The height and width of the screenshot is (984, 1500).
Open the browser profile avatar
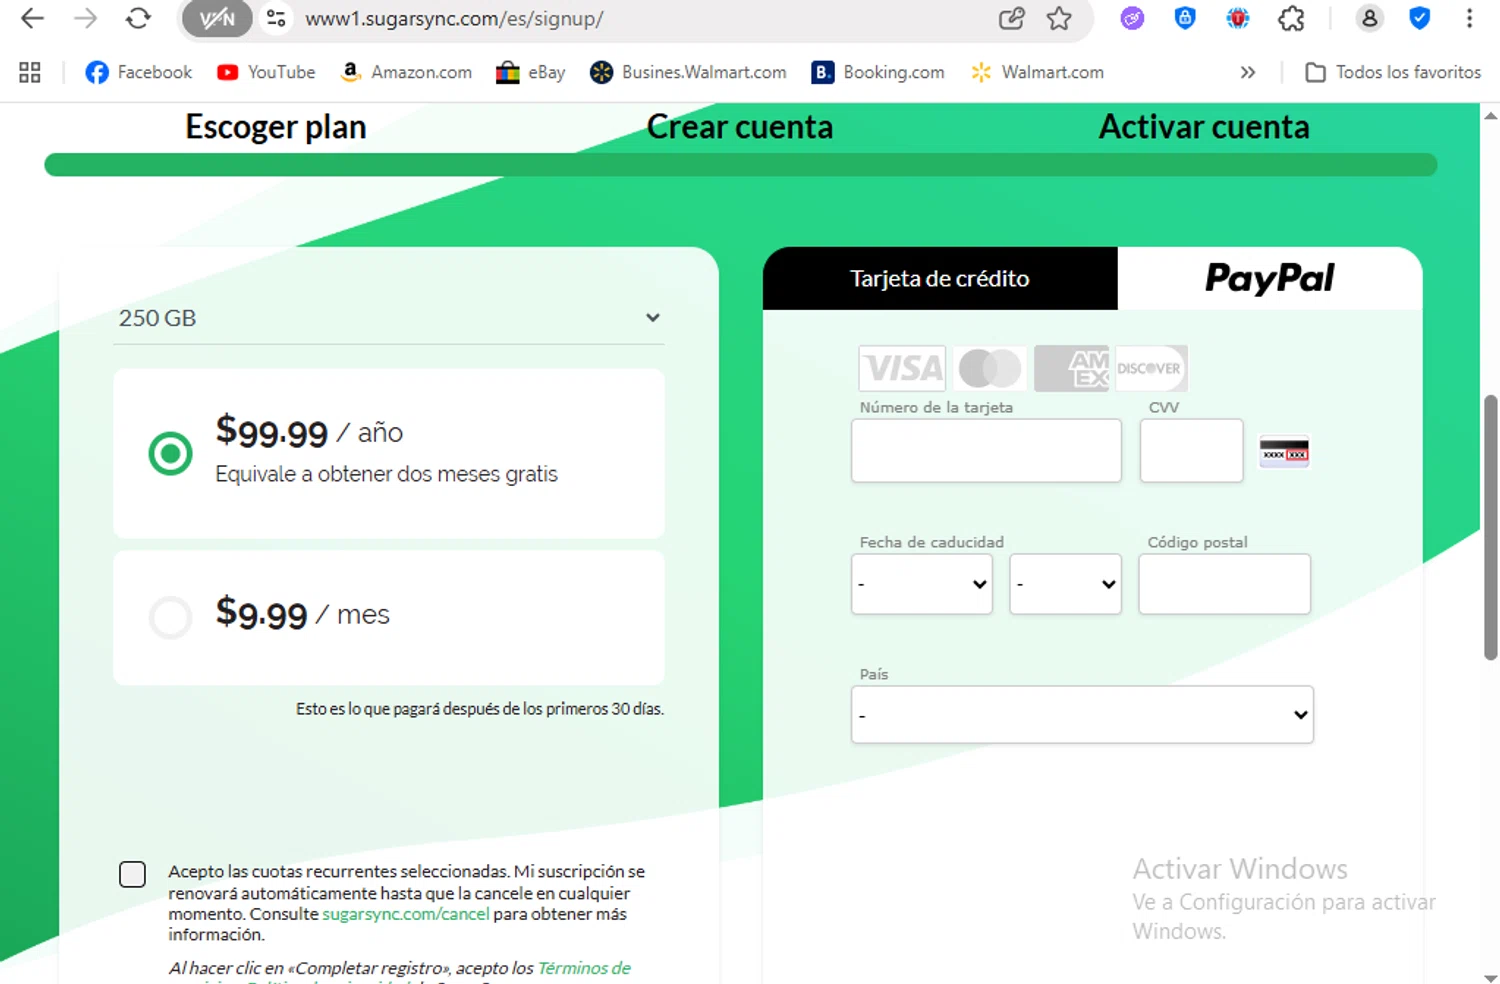click(1369, 18)
